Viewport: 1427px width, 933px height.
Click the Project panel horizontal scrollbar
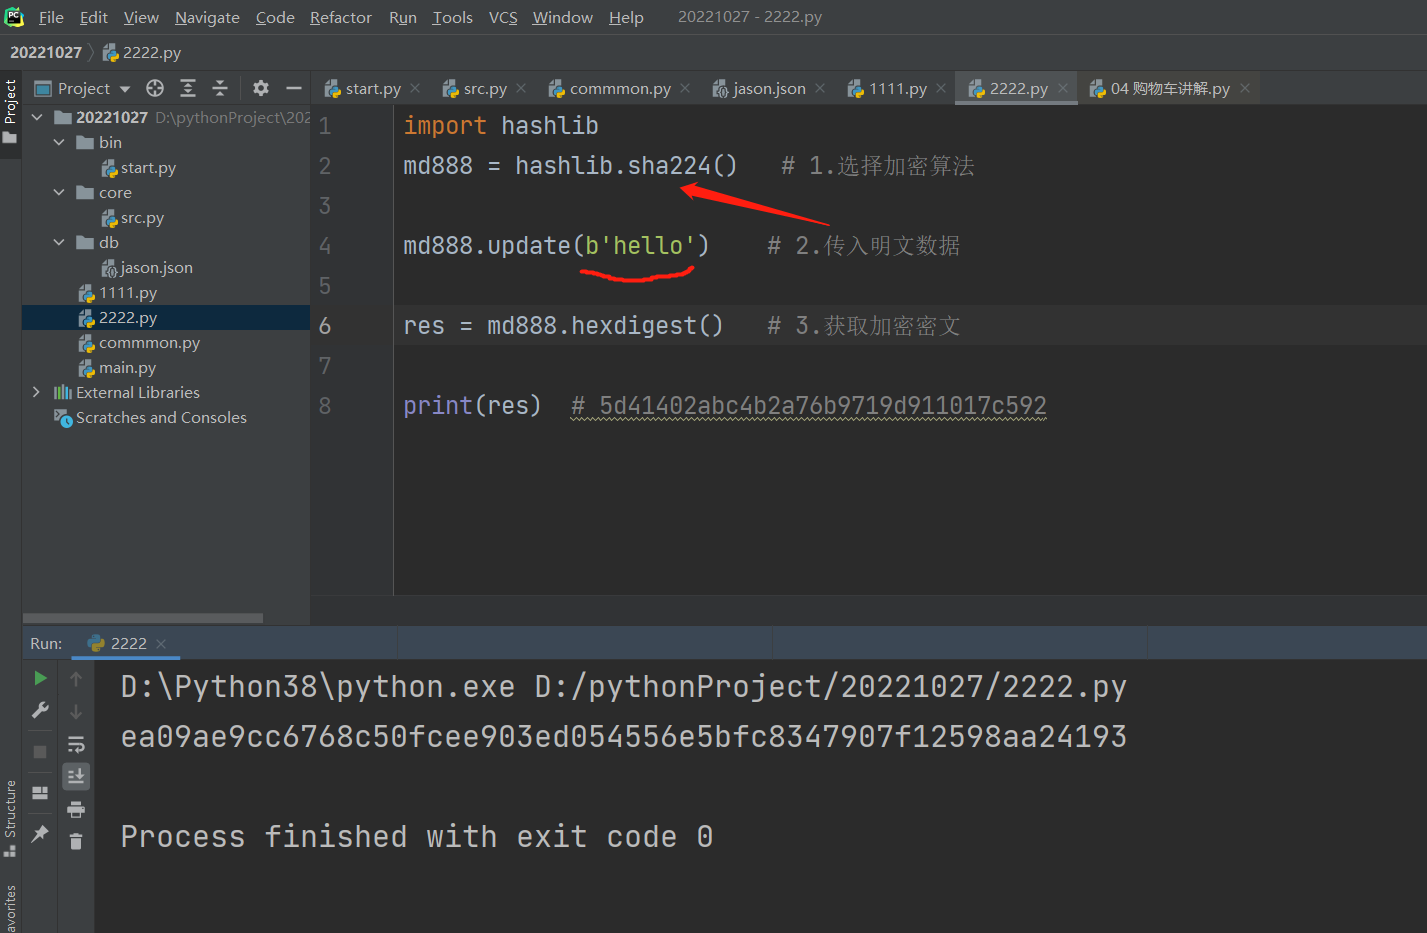(143, 618)
